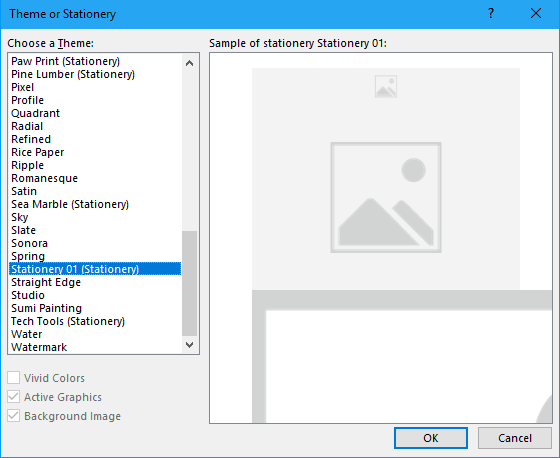Click the Cancel button
The height and width of the screenshot is (458, 560).
click(515, 438)
